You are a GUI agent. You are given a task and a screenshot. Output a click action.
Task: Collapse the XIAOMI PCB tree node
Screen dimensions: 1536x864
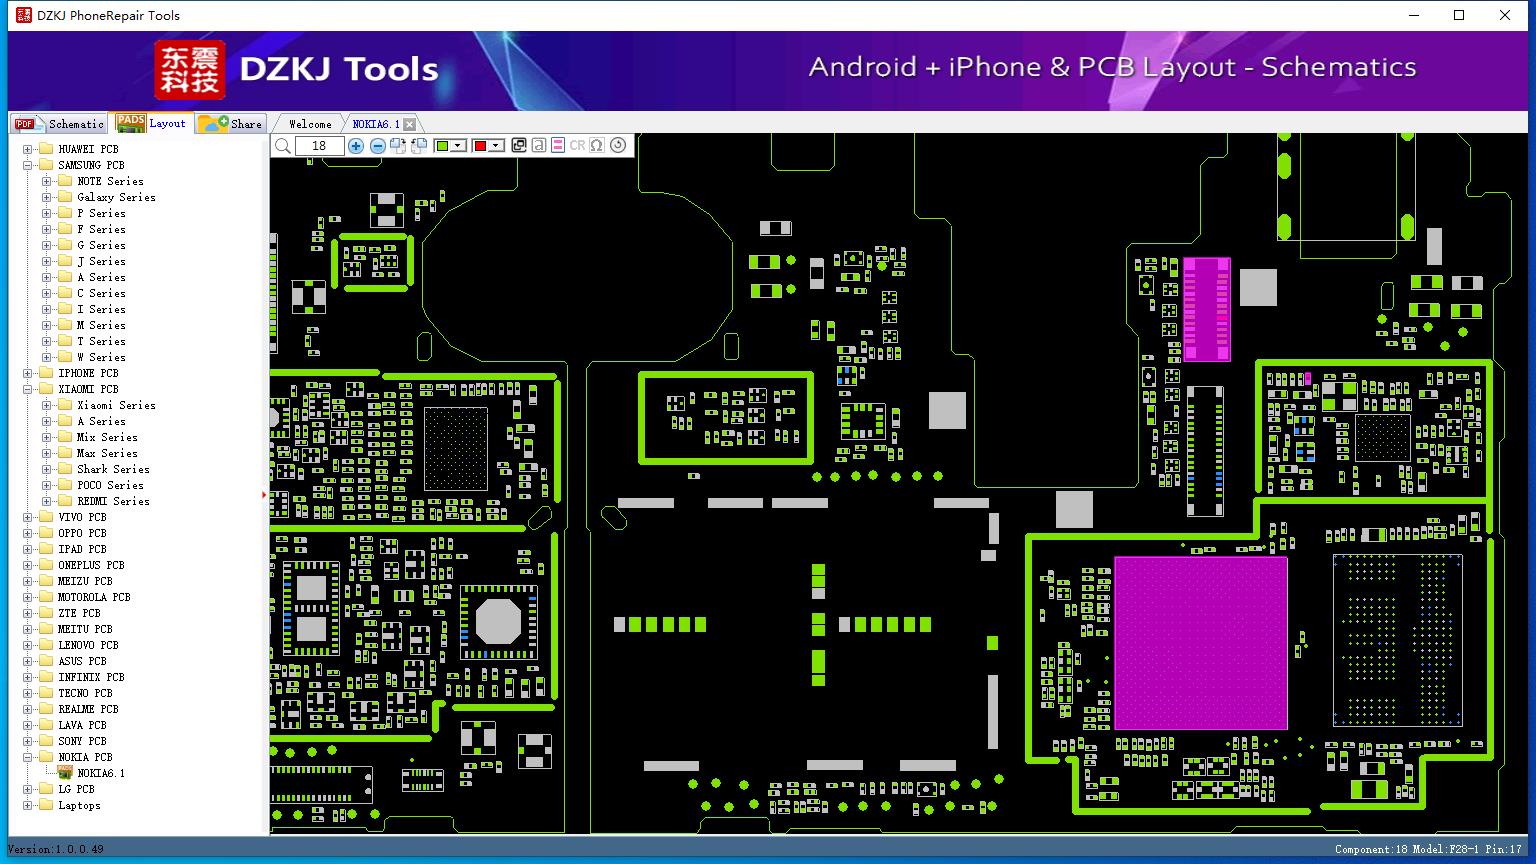point(27,389)
